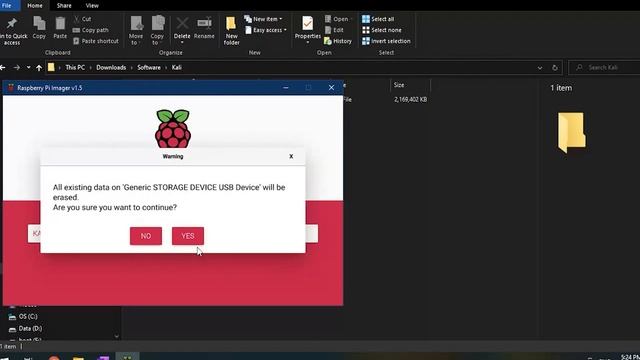
Task: Click Kali in address breadcrumb
Action: pyautogui.click(x=176, y=67)
